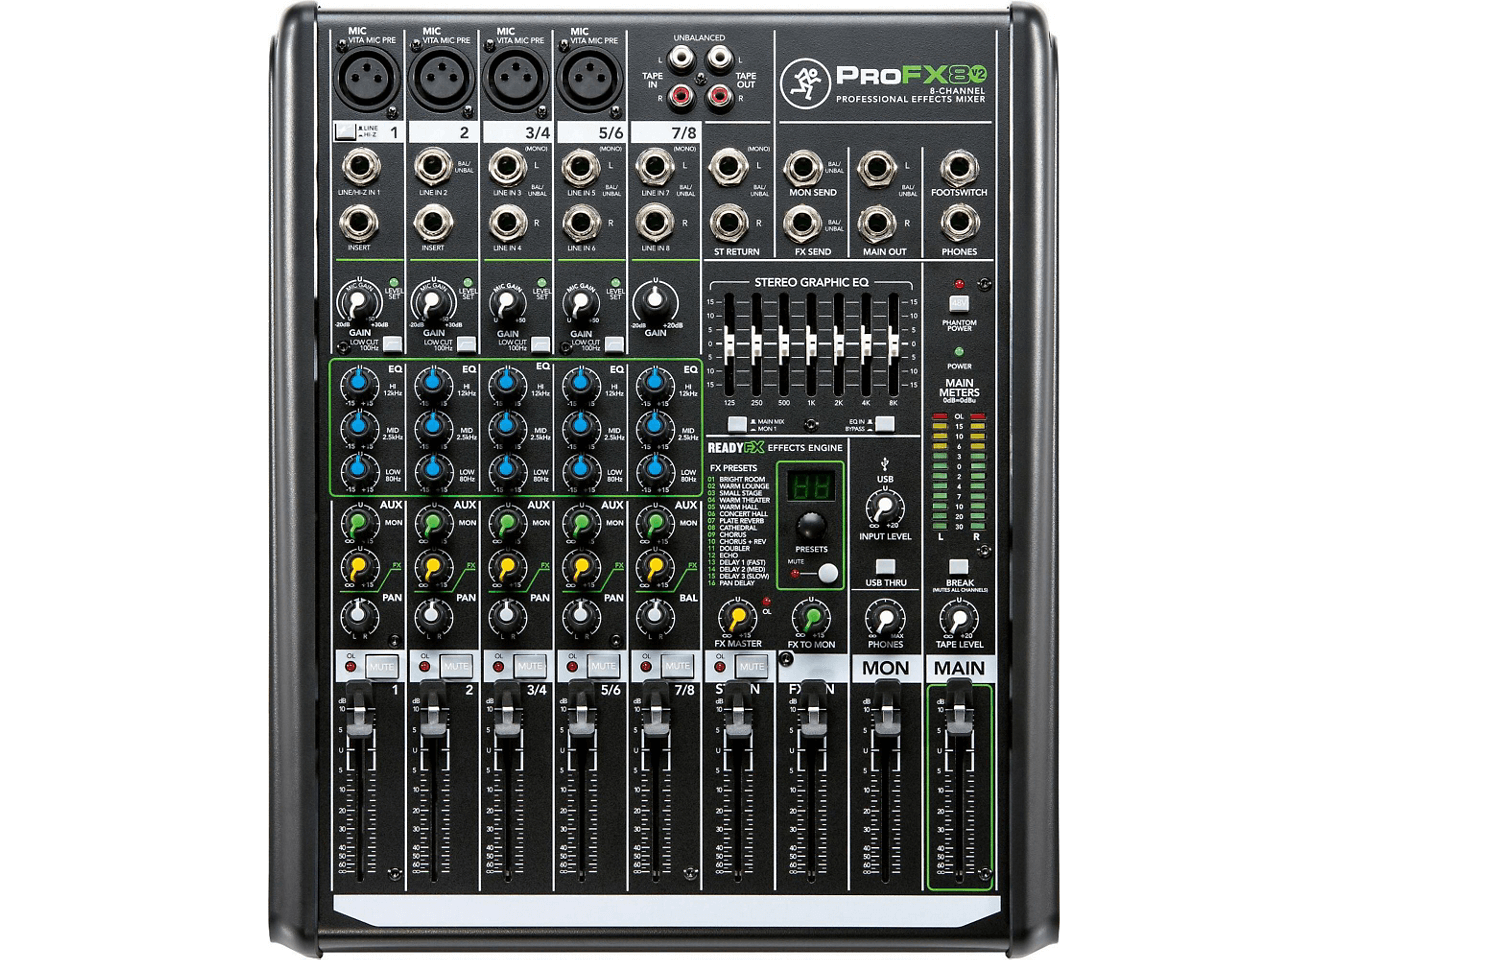Click the channel 7/8 BAL knob
1497x970 pixels.
tap(654, 614)
